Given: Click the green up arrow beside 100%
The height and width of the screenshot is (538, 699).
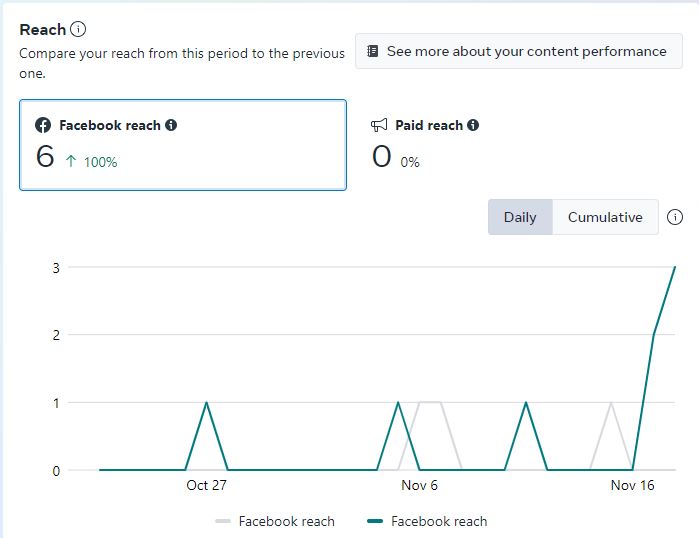Looking at the screenshot, I should point(70,162).
